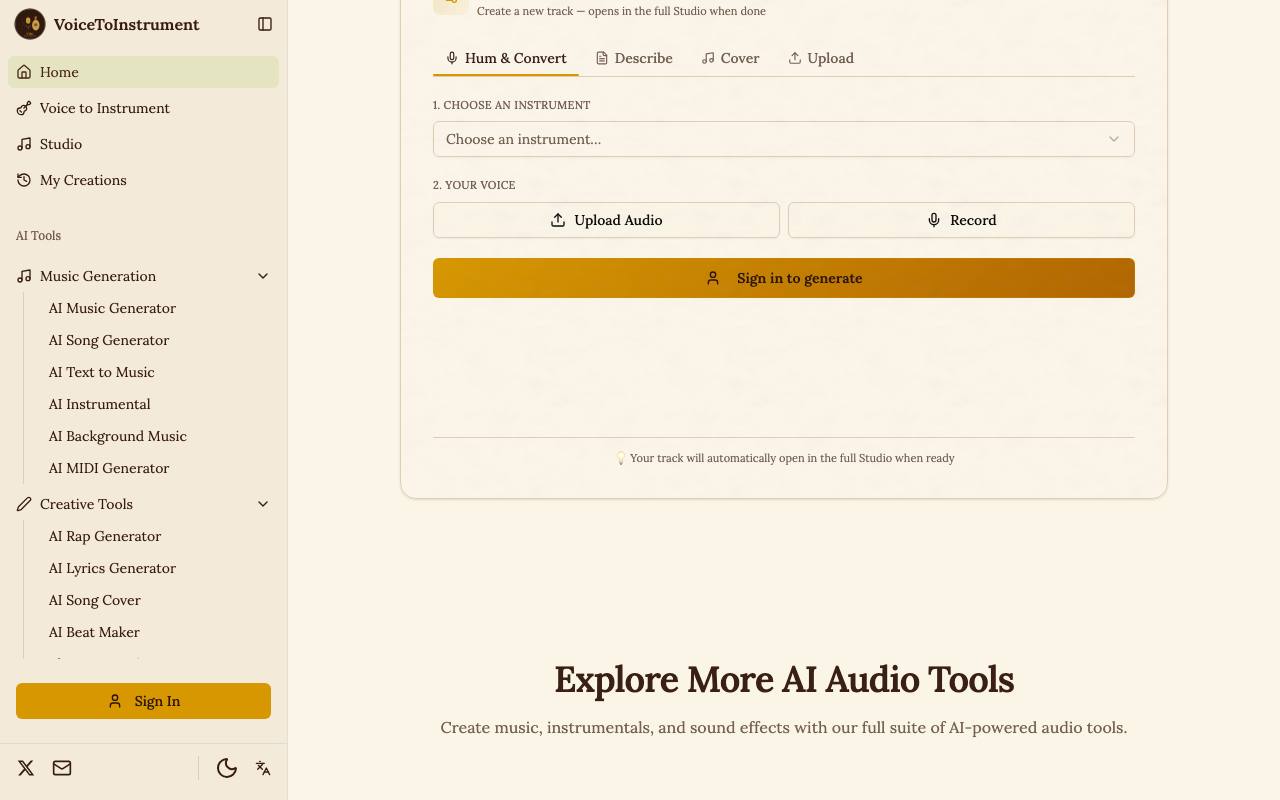Image resolution: width=1280 pixels, height=800 pixels.
Task: Click the '1. CHOOSE AN INSTRUMENT' label
Action: [x=511, y=105]
